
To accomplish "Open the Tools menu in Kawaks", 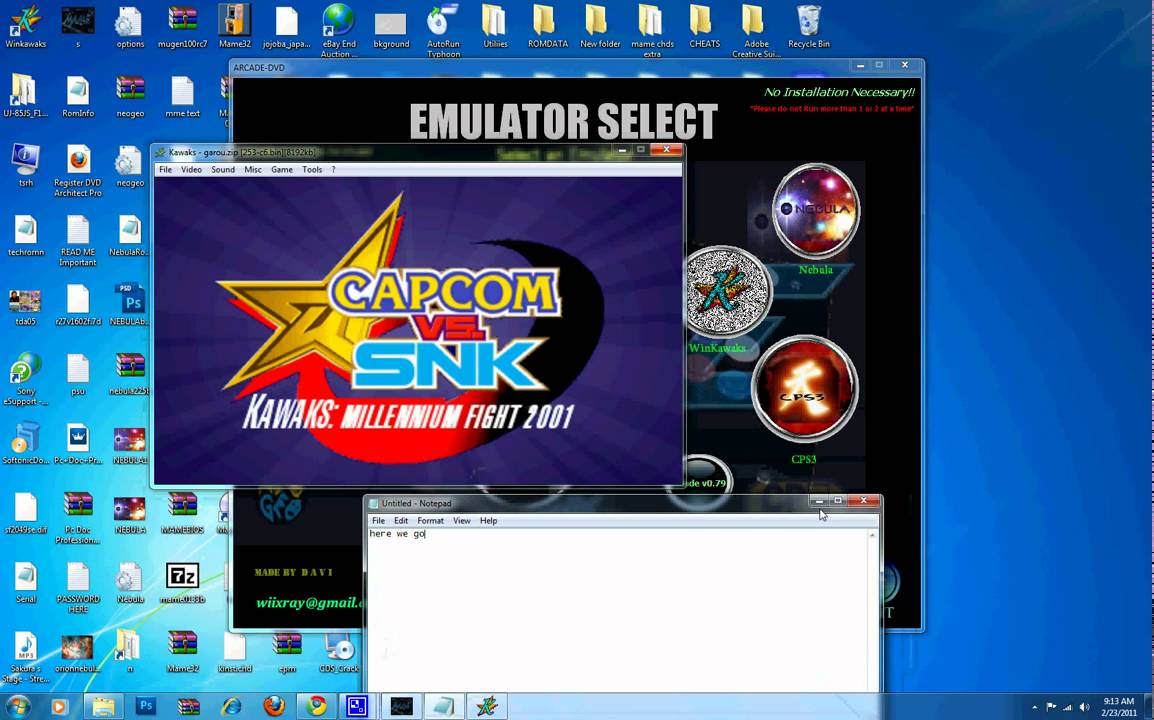I will pos(312,169).
